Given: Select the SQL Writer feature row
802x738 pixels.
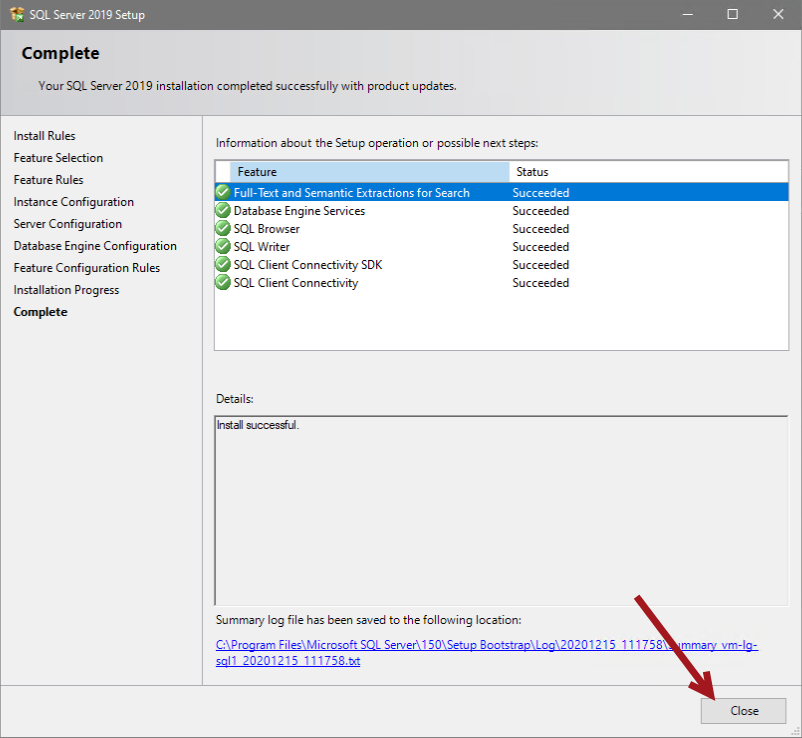Looking at the screenshot, I should point(501,246).
